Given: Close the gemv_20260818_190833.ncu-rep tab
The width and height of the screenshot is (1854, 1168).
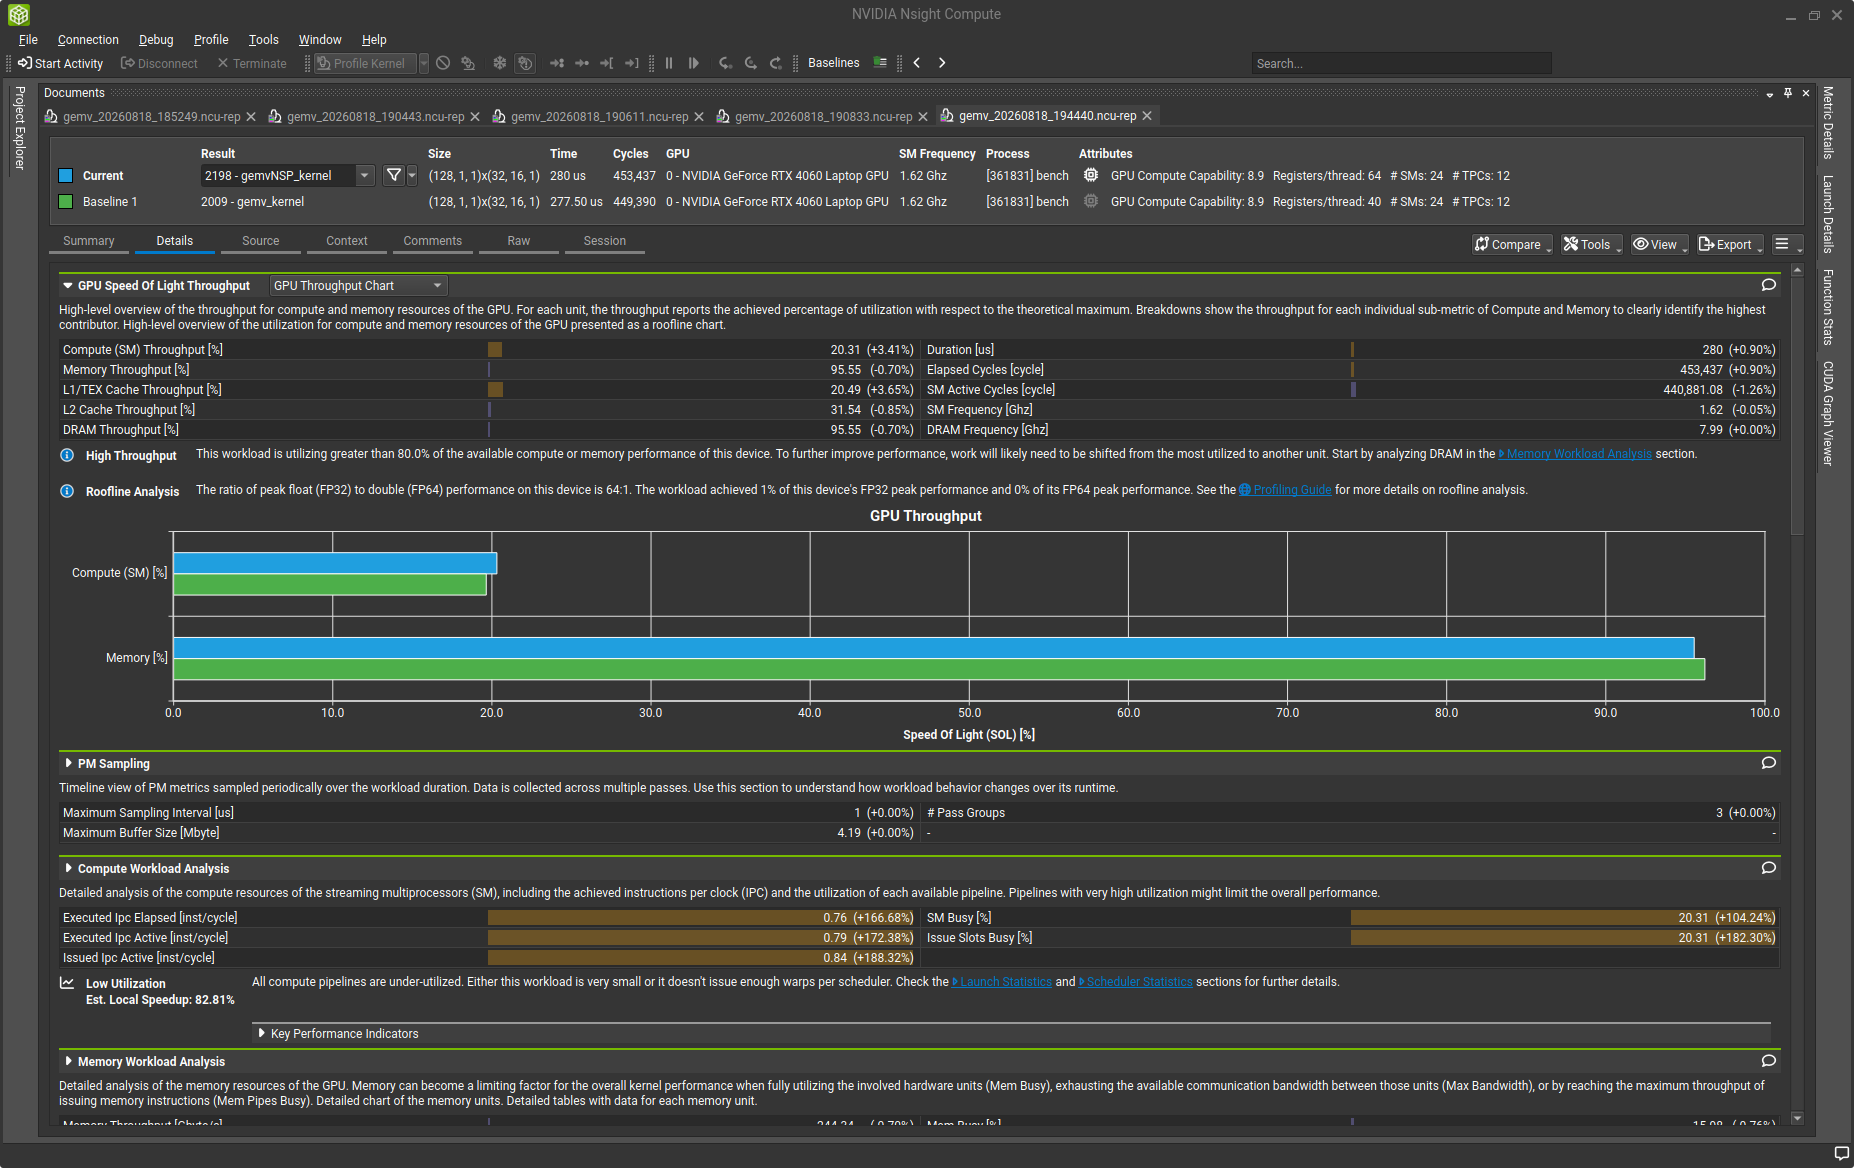Looking at the screenshot, I should point(923,117).
